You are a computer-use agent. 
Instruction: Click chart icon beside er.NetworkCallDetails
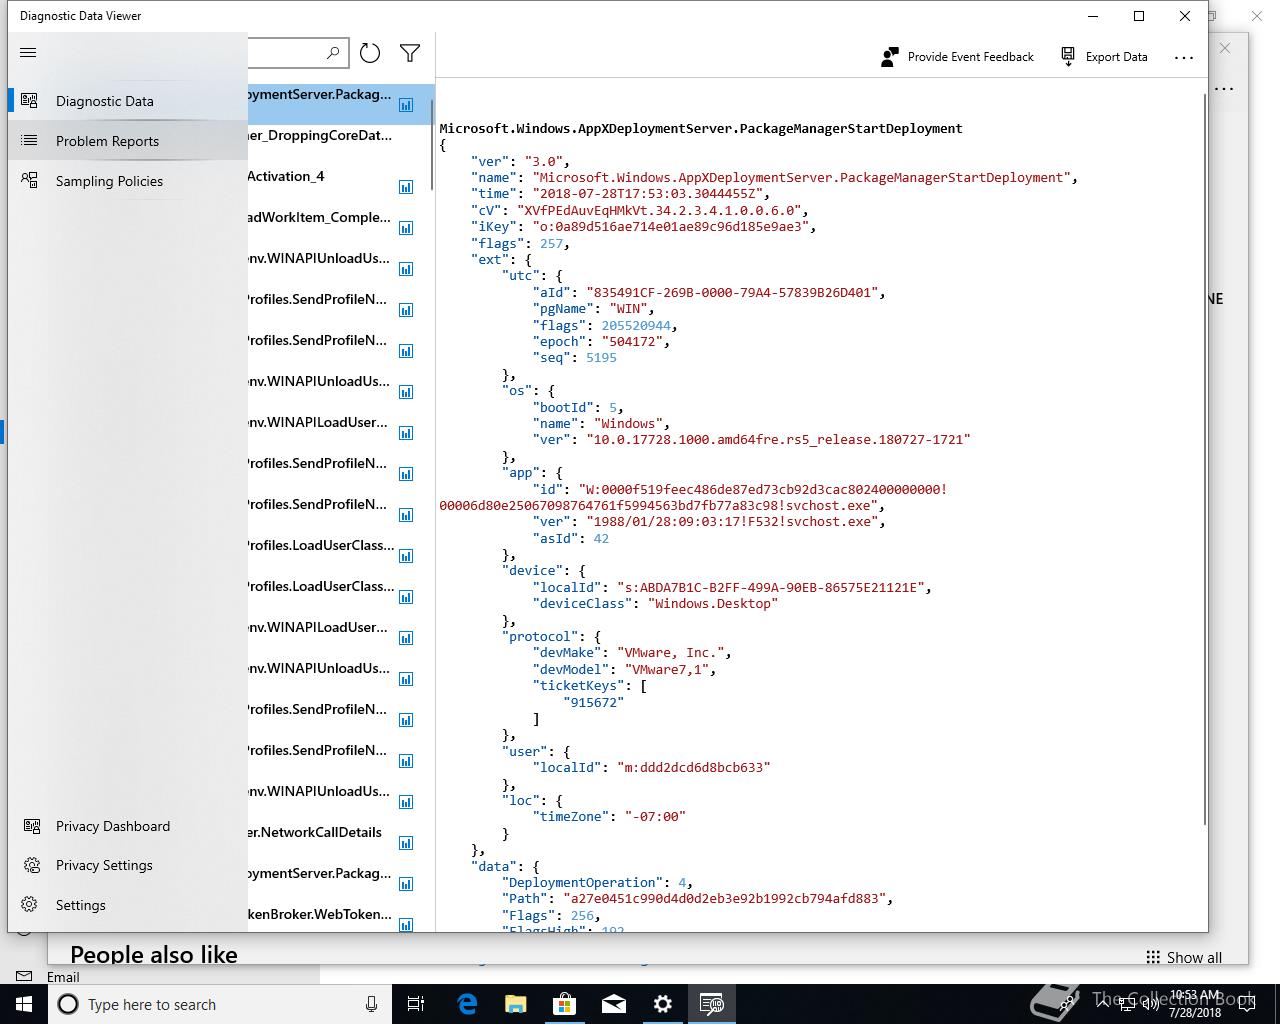pos(406,843)
